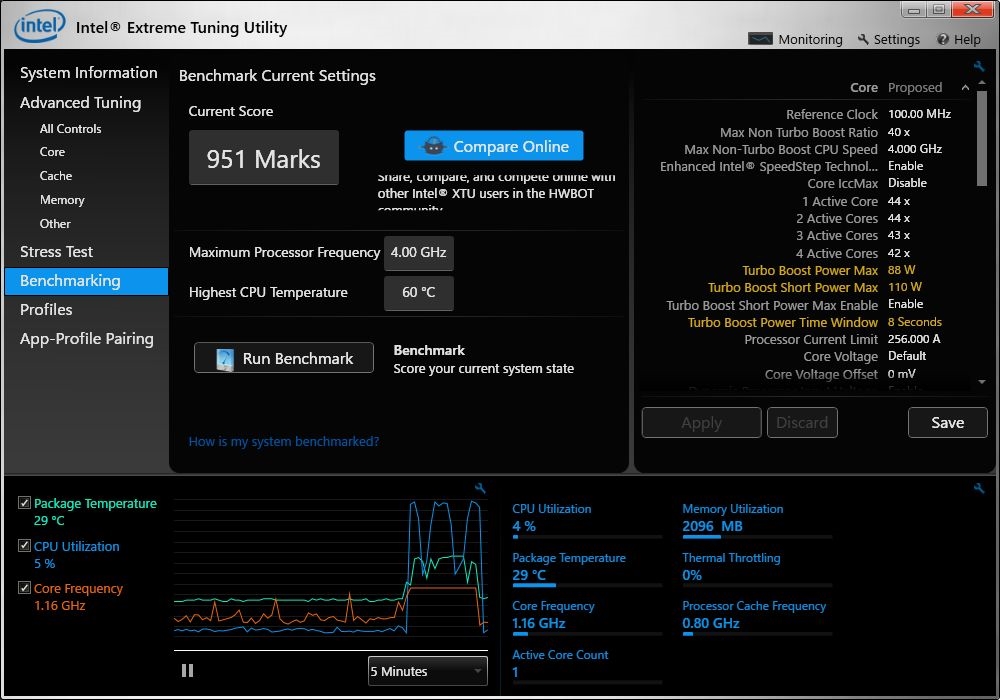Image resolution: width=1000 pixels, height=700 pixels.
Task: Click the Discard button
Action: click(x=802, y=423)
